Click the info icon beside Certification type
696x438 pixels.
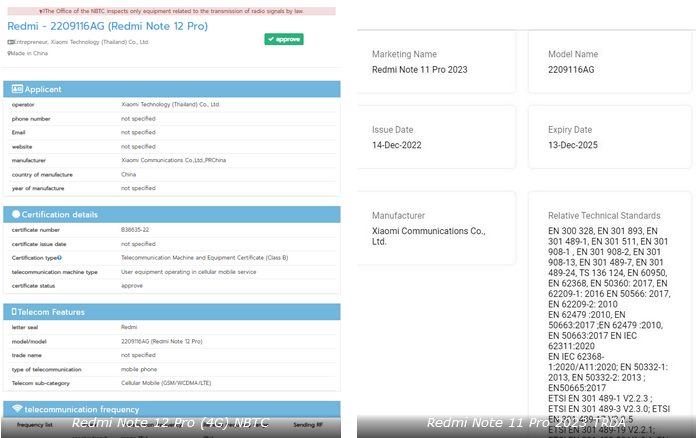pos(59,258)
